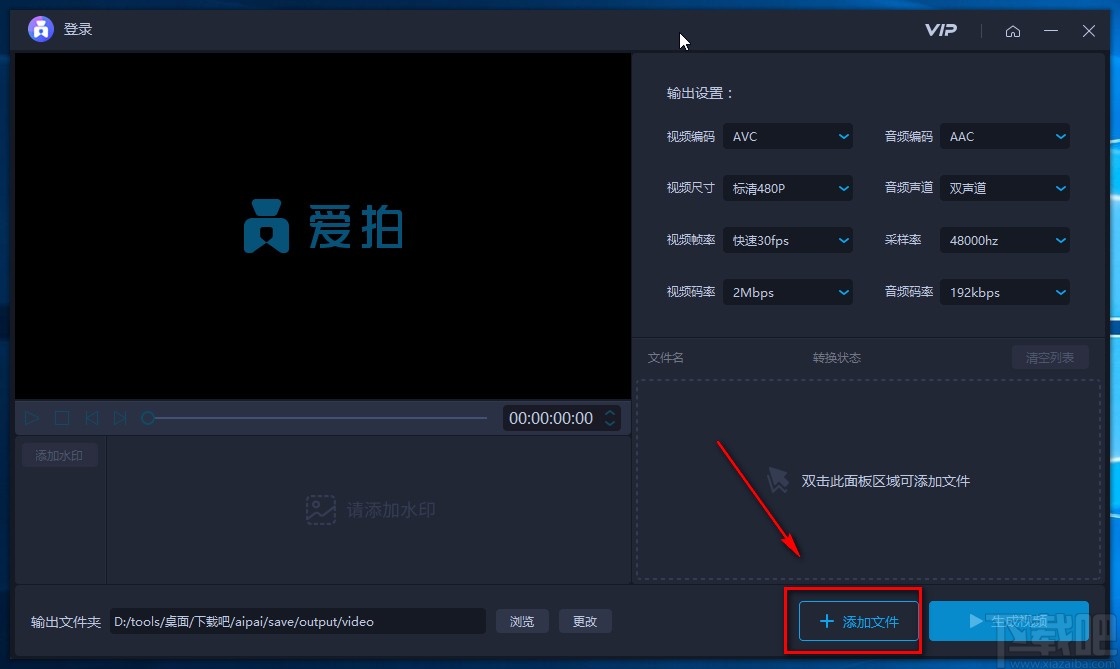Viewport: 1120px width, 669px height.
Task: Click the Play button under the preview
Action: 31,418
